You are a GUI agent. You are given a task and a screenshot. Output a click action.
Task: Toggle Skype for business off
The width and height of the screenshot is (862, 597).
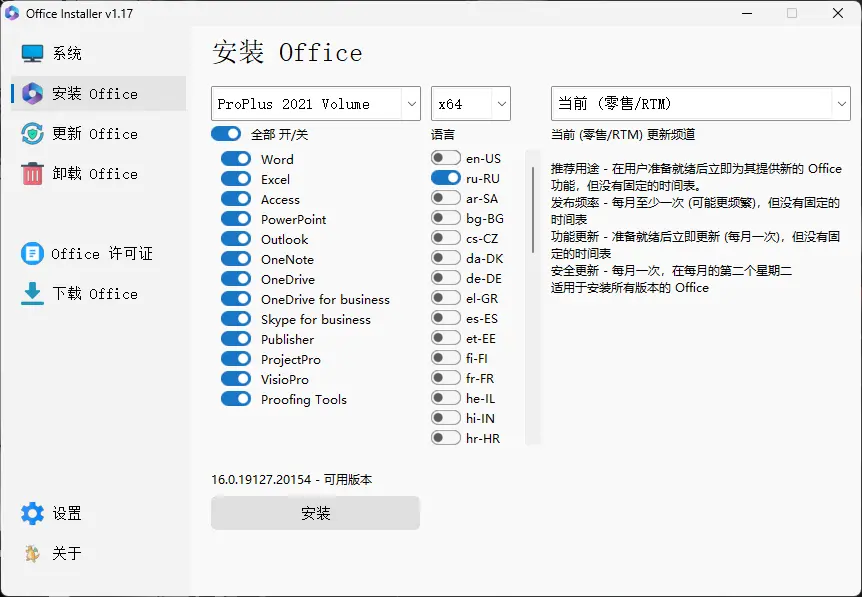[236, 319]
